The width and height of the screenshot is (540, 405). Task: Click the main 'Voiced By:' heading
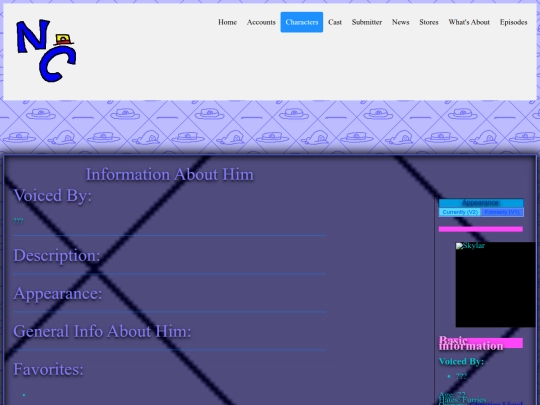(52, 195)
